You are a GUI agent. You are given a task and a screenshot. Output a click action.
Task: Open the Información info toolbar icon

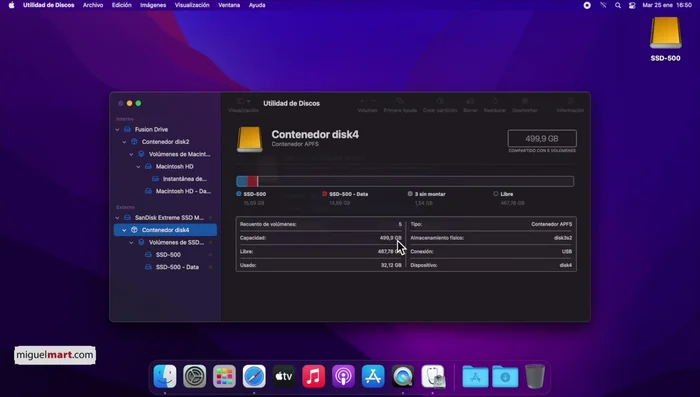click(x=570, y=101)
